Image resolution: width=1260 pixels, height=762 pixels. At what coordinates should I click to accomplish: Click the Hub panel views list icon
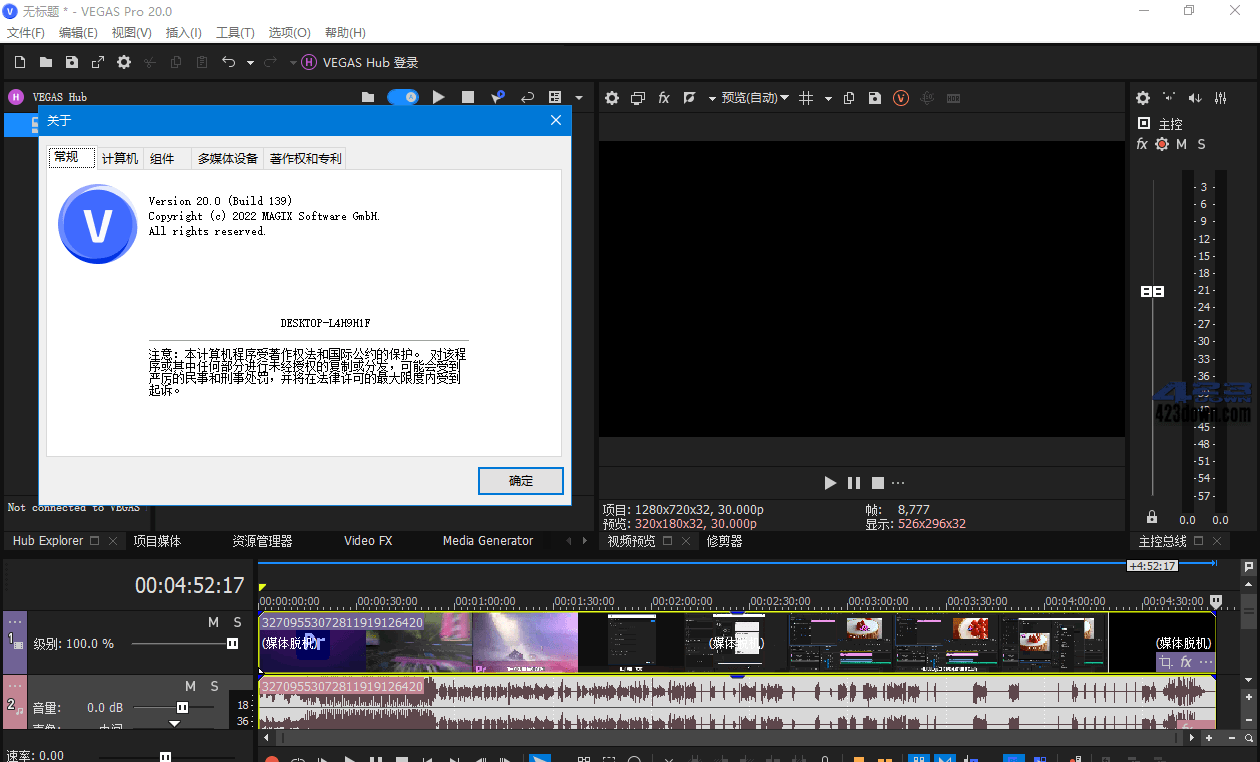pyautogui.click(x=554, y=97)
